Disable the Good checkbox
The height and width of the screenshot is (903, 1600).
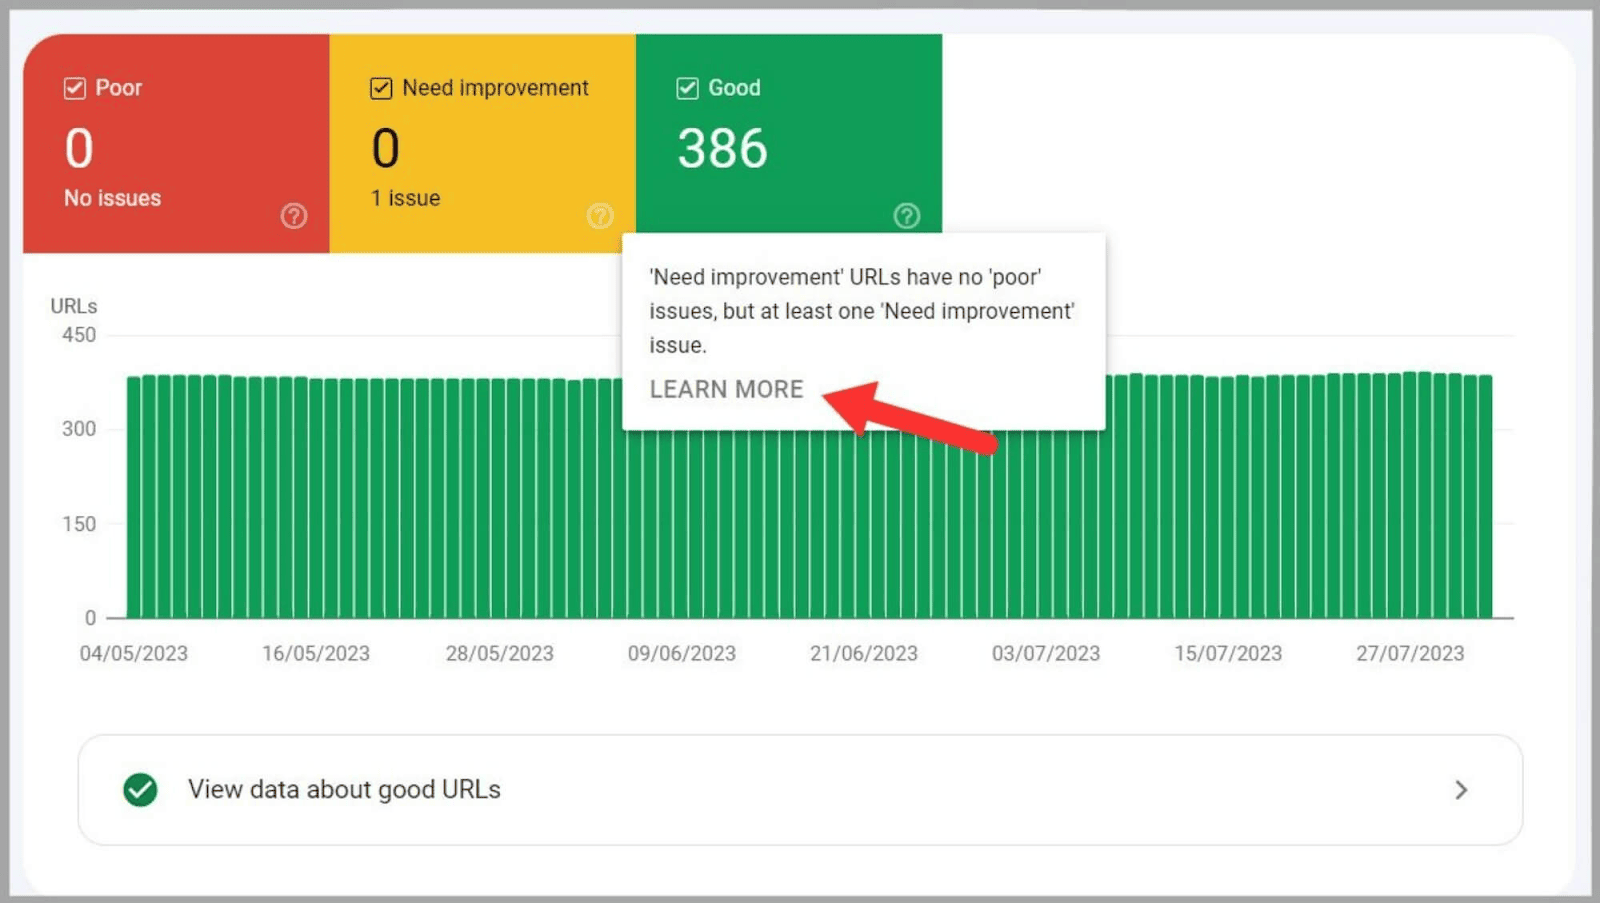tap(687, 88)
